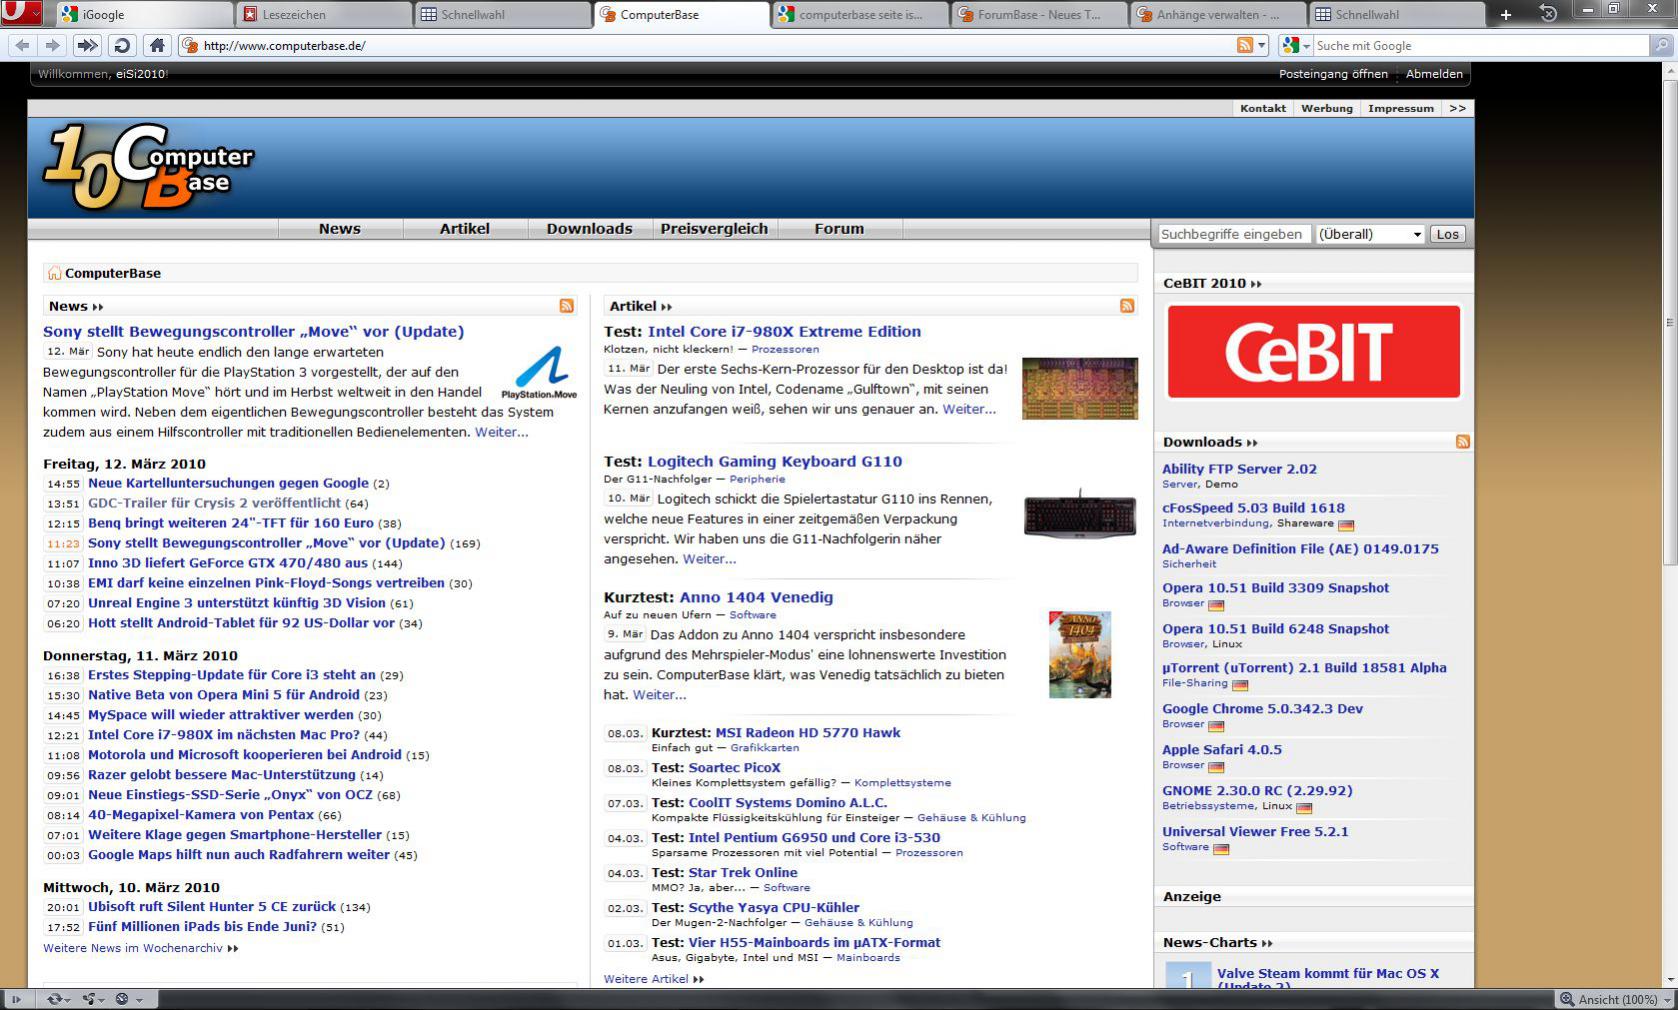Click the PlayStation Move logo image
Image resolution: width=1678 pixels, height=1010 pixels.
540,372
